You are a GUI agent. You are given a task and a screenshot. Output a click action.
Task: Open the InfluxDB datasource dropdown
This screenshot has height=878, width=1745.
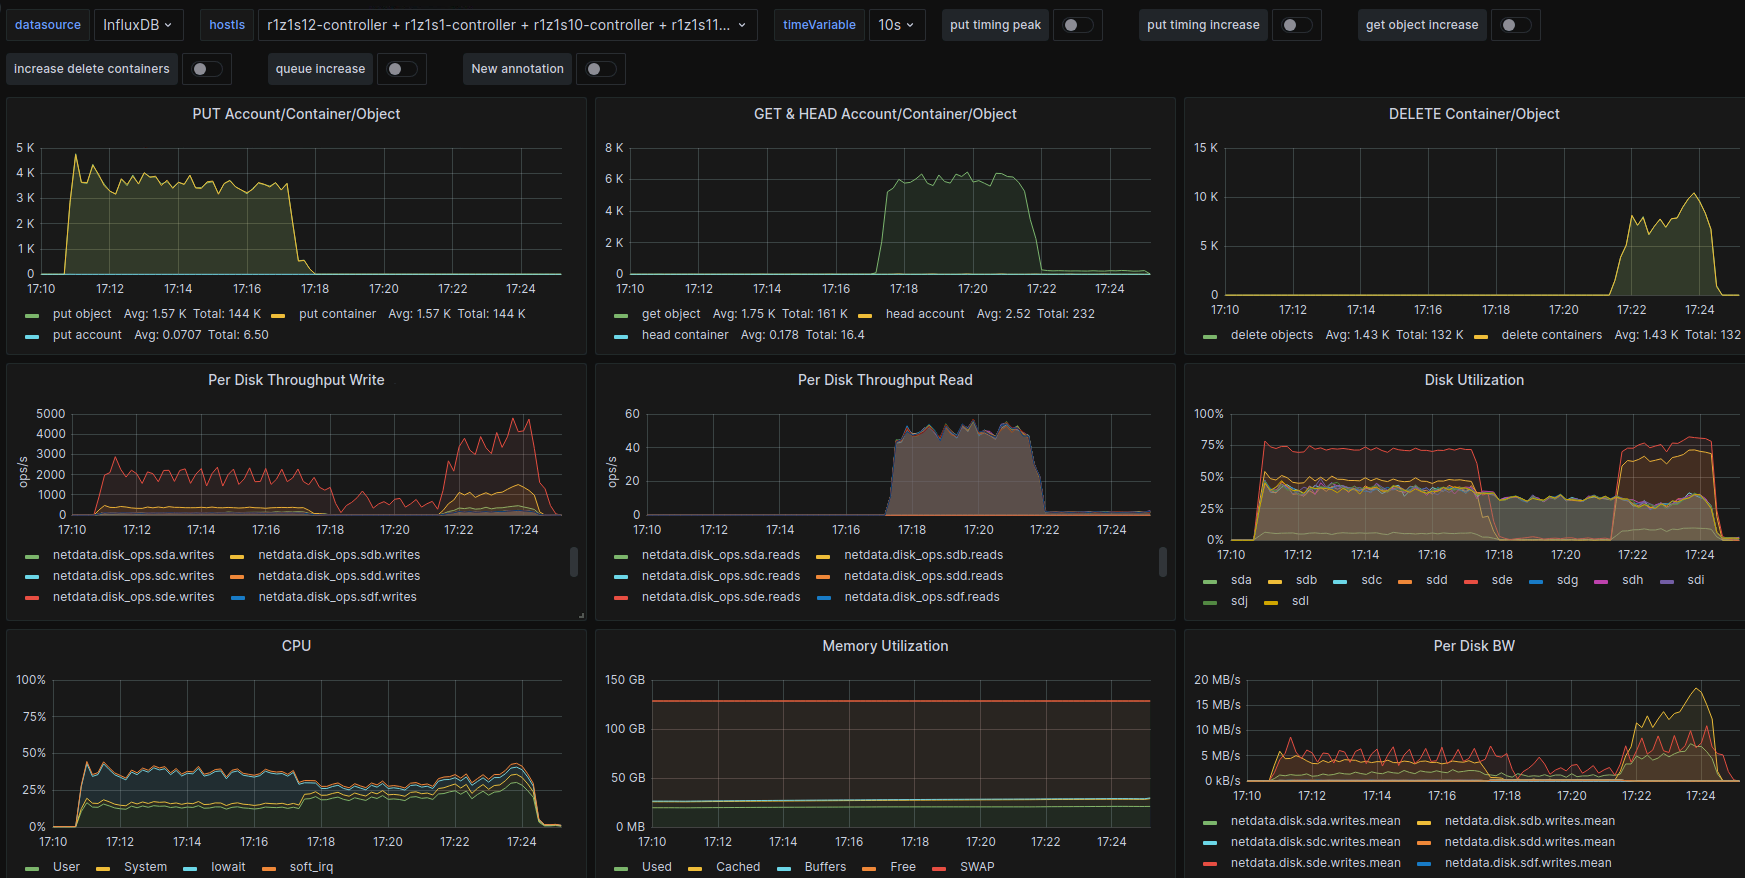click(x=137, y=25)
